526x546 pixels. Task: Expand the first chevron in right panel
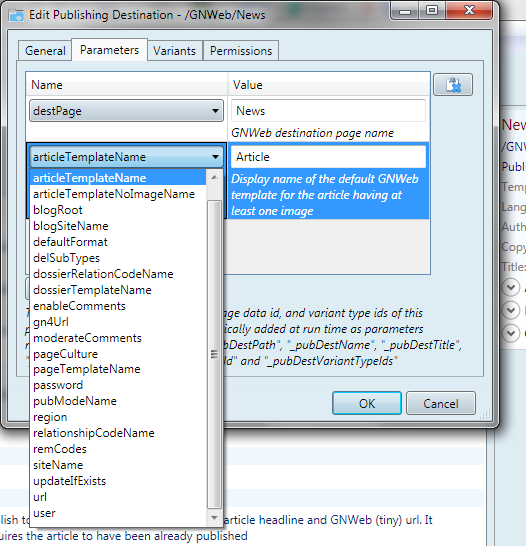point(511,288)
